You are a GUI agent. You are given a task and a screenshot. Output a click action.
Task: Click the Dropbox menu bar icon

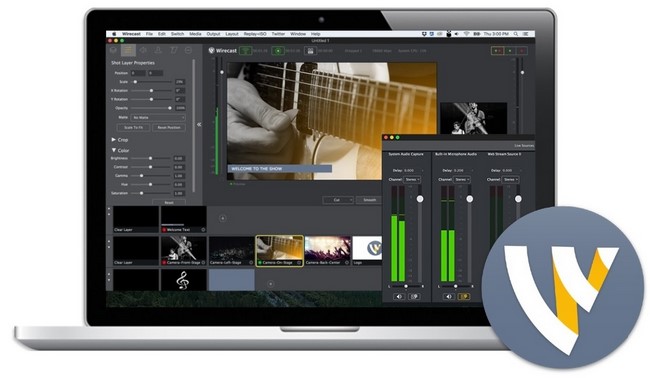click(424, 34)
